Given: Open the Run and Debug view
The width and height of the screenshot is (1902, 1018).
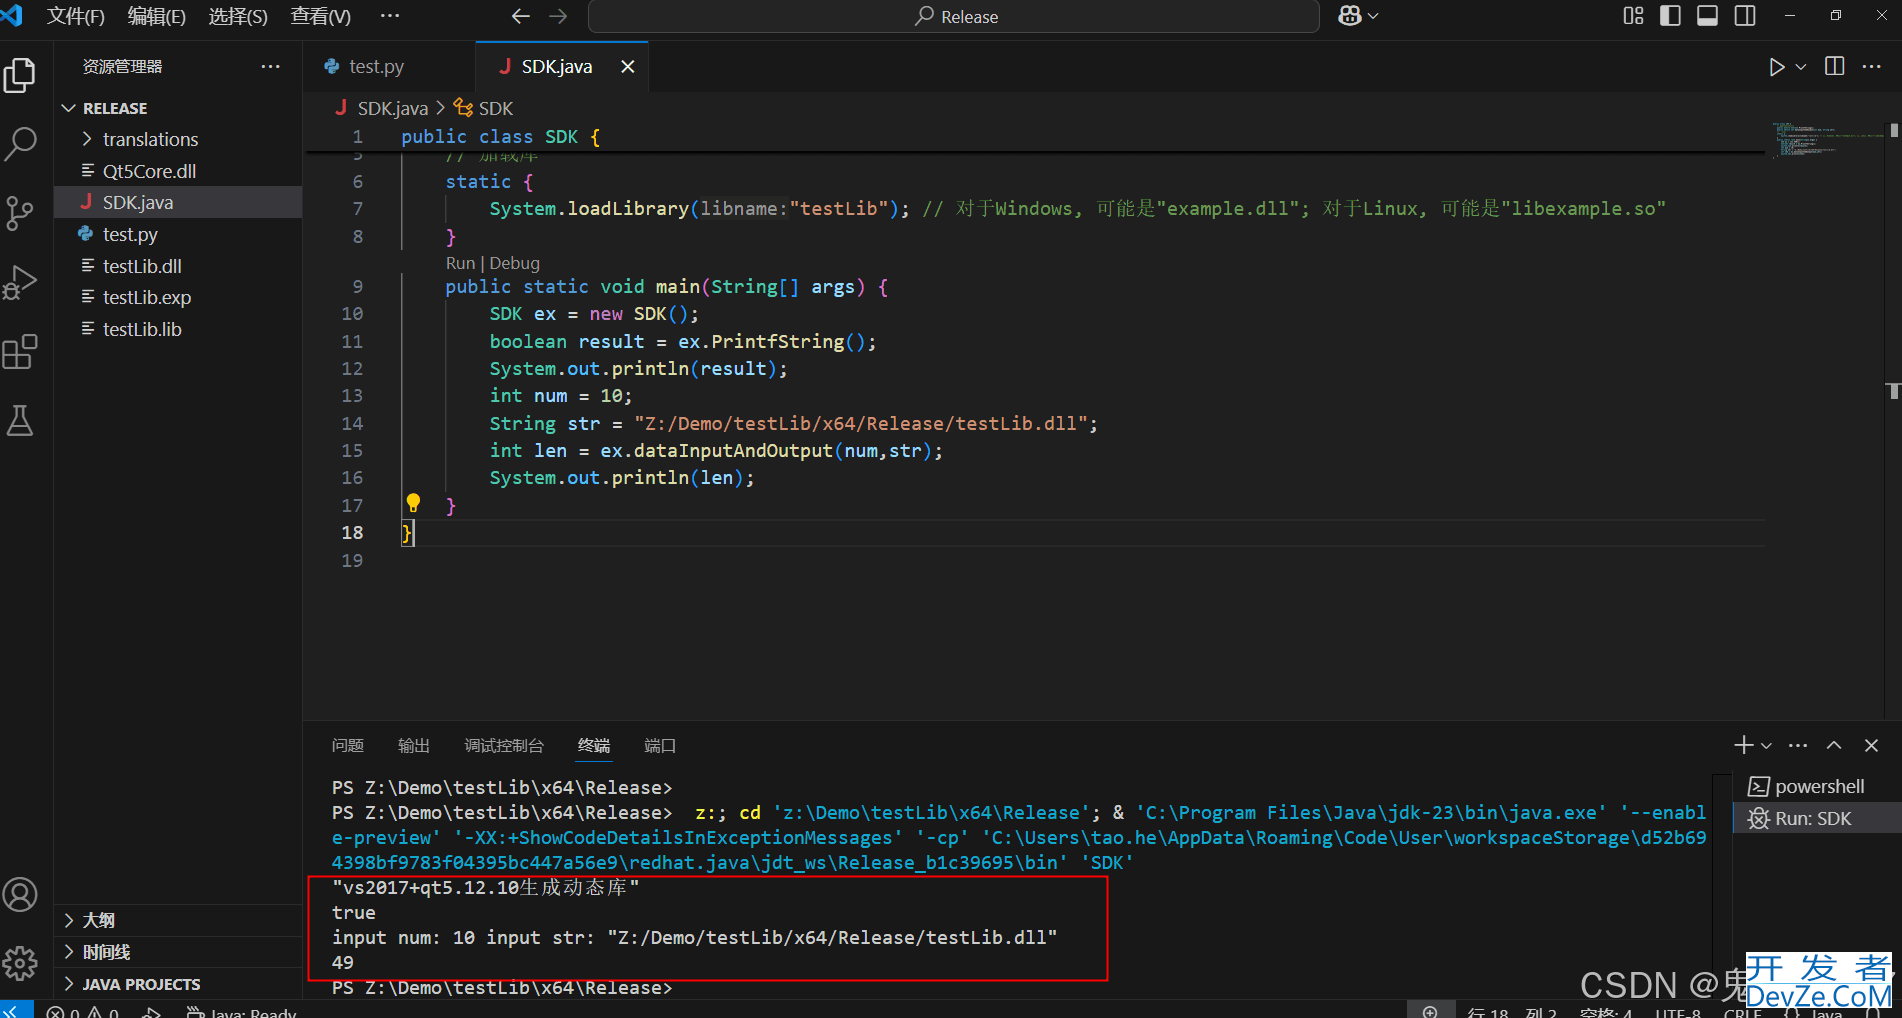Looking at the screenshot, I should point(20,282).
